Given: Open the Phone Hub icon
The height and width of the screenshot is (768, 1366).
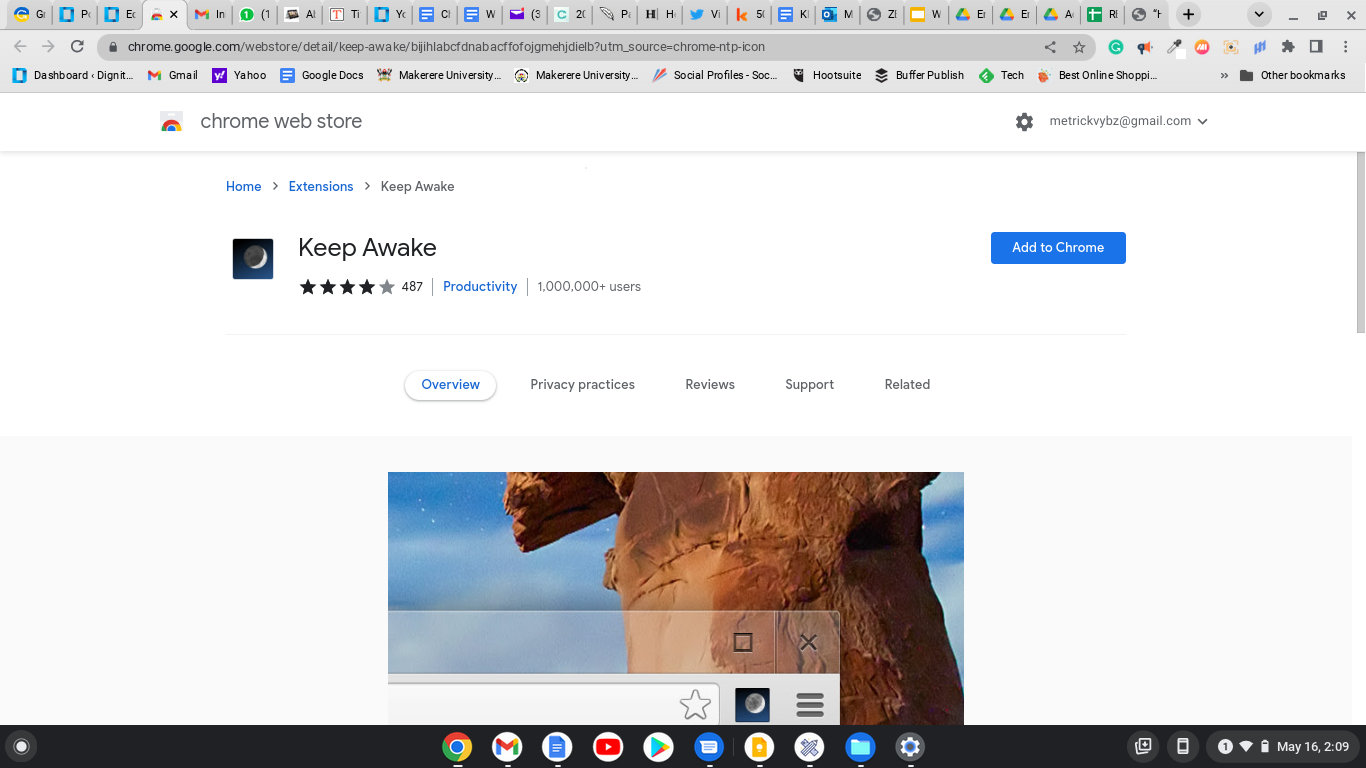Looking at the screenshot, I should [x=1182, y=746].
